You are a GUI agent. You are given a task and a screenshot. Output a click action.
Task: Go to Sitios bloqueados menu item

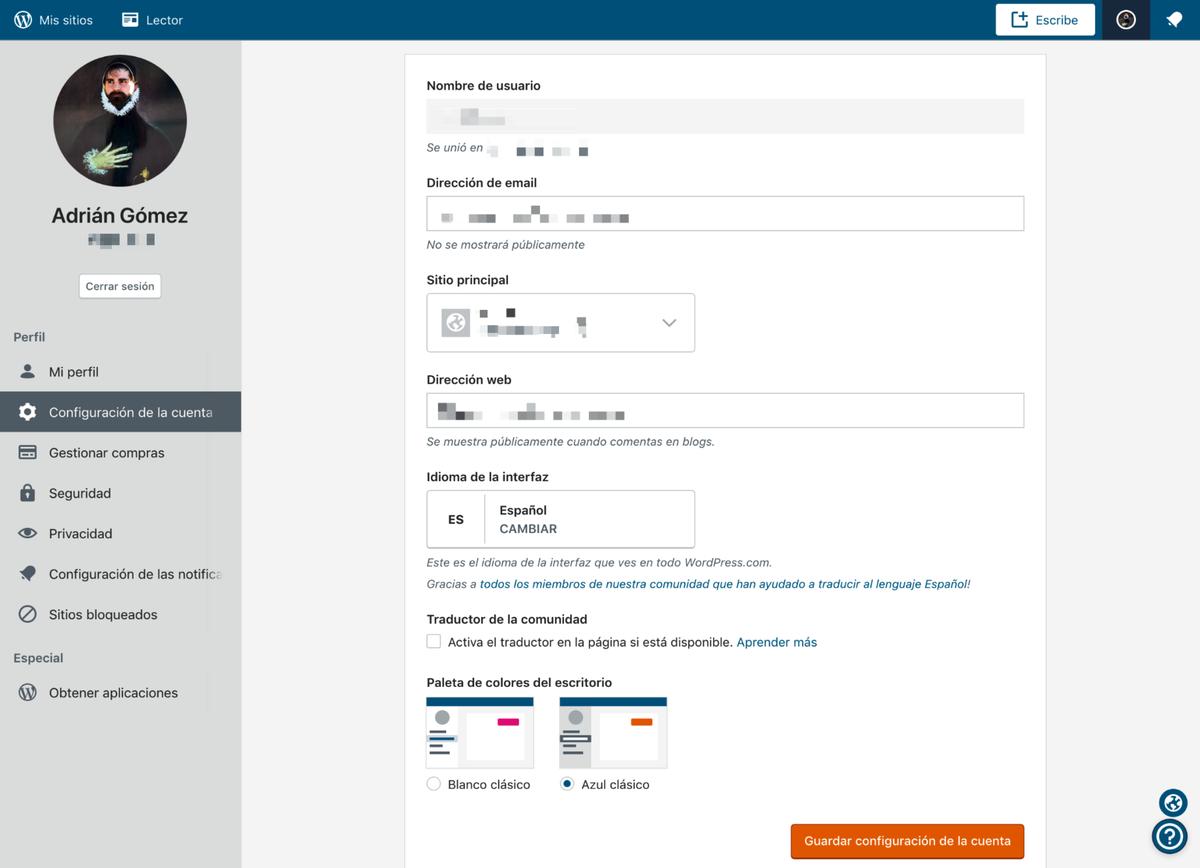[103, 615]
